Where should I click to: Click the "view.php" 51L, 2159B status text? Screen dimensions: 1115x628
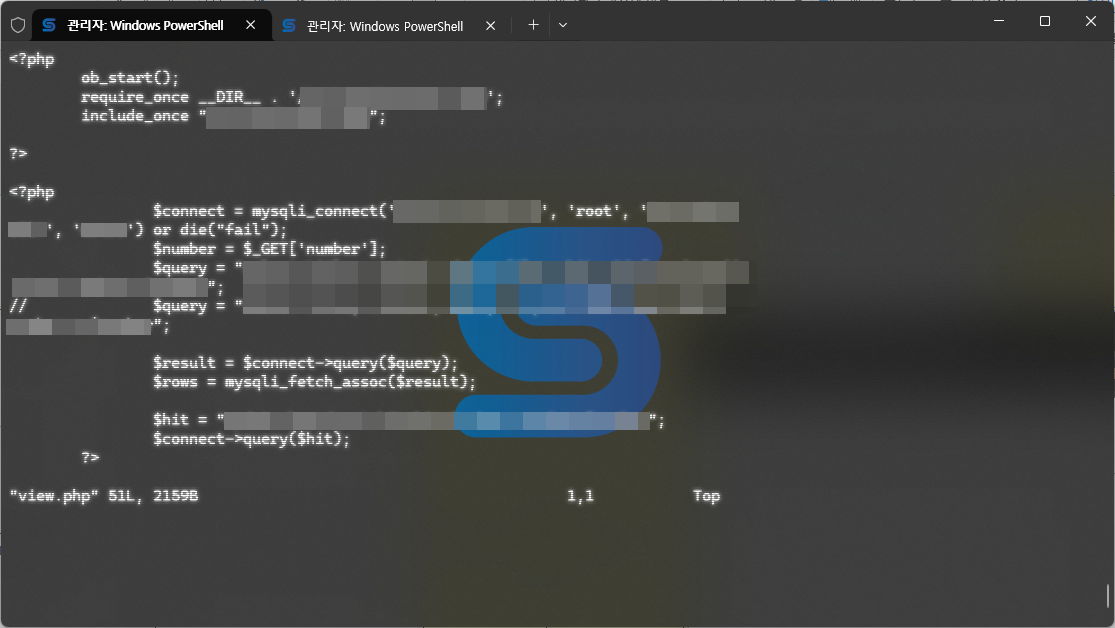click(104, 496)
